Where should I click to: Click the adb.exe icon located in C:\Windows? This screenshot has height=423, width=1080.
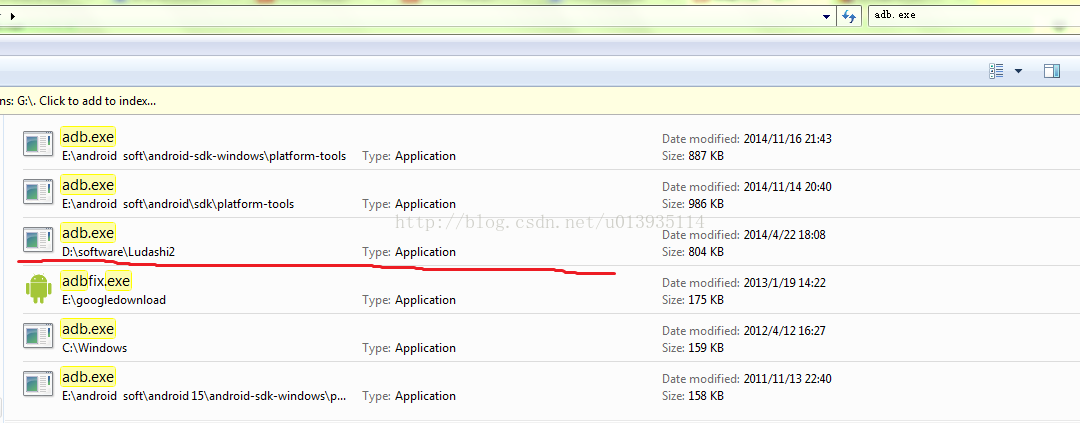(x=38, y=336)
